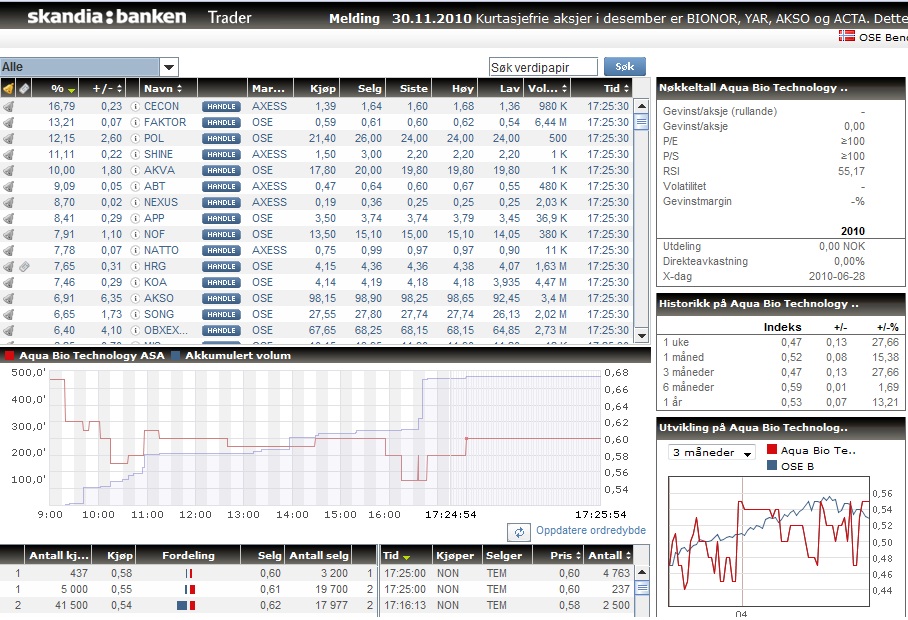
Task: Click the megaphone column header icon
Action: 8,89
